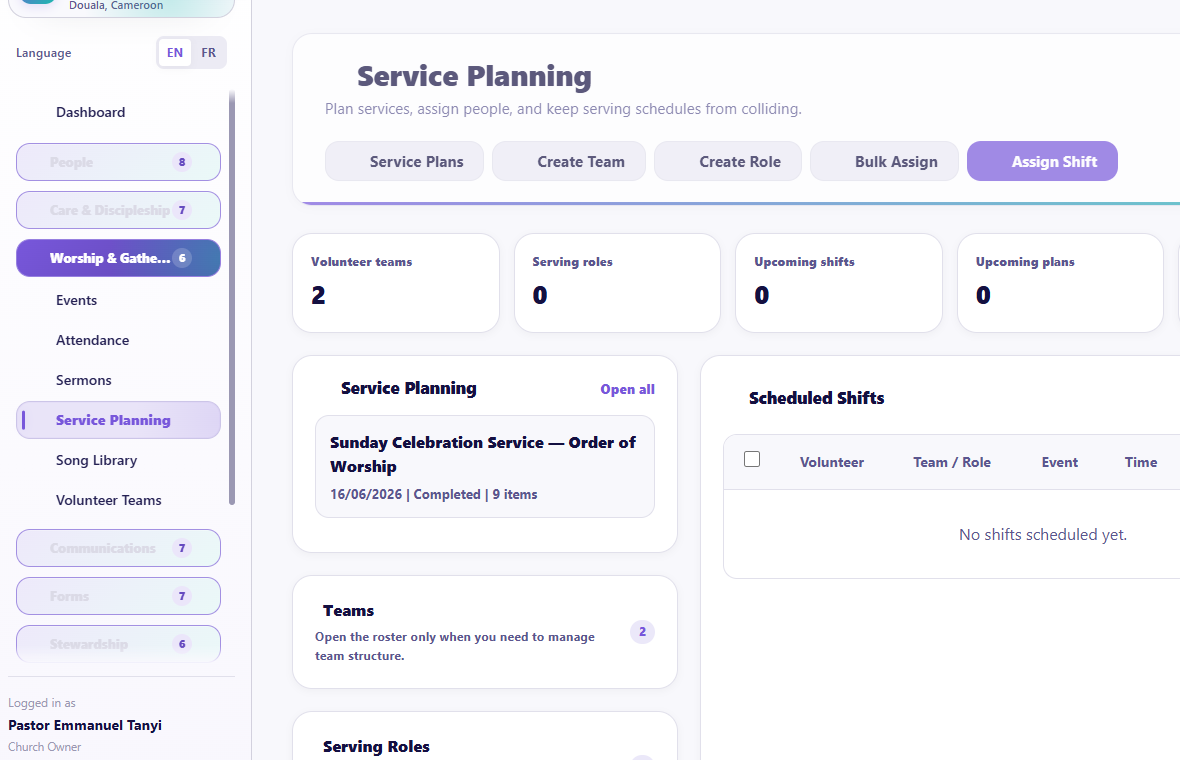1180x760 pixels.
Task: Open the Bulk Assign action
Action: (884, 162)
